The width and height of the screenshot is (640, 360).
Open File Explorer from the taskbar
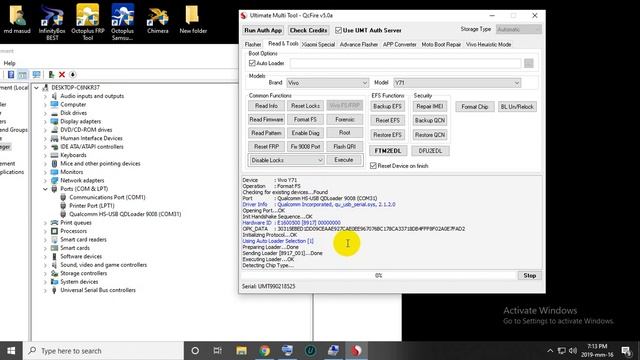click(241, 351)
